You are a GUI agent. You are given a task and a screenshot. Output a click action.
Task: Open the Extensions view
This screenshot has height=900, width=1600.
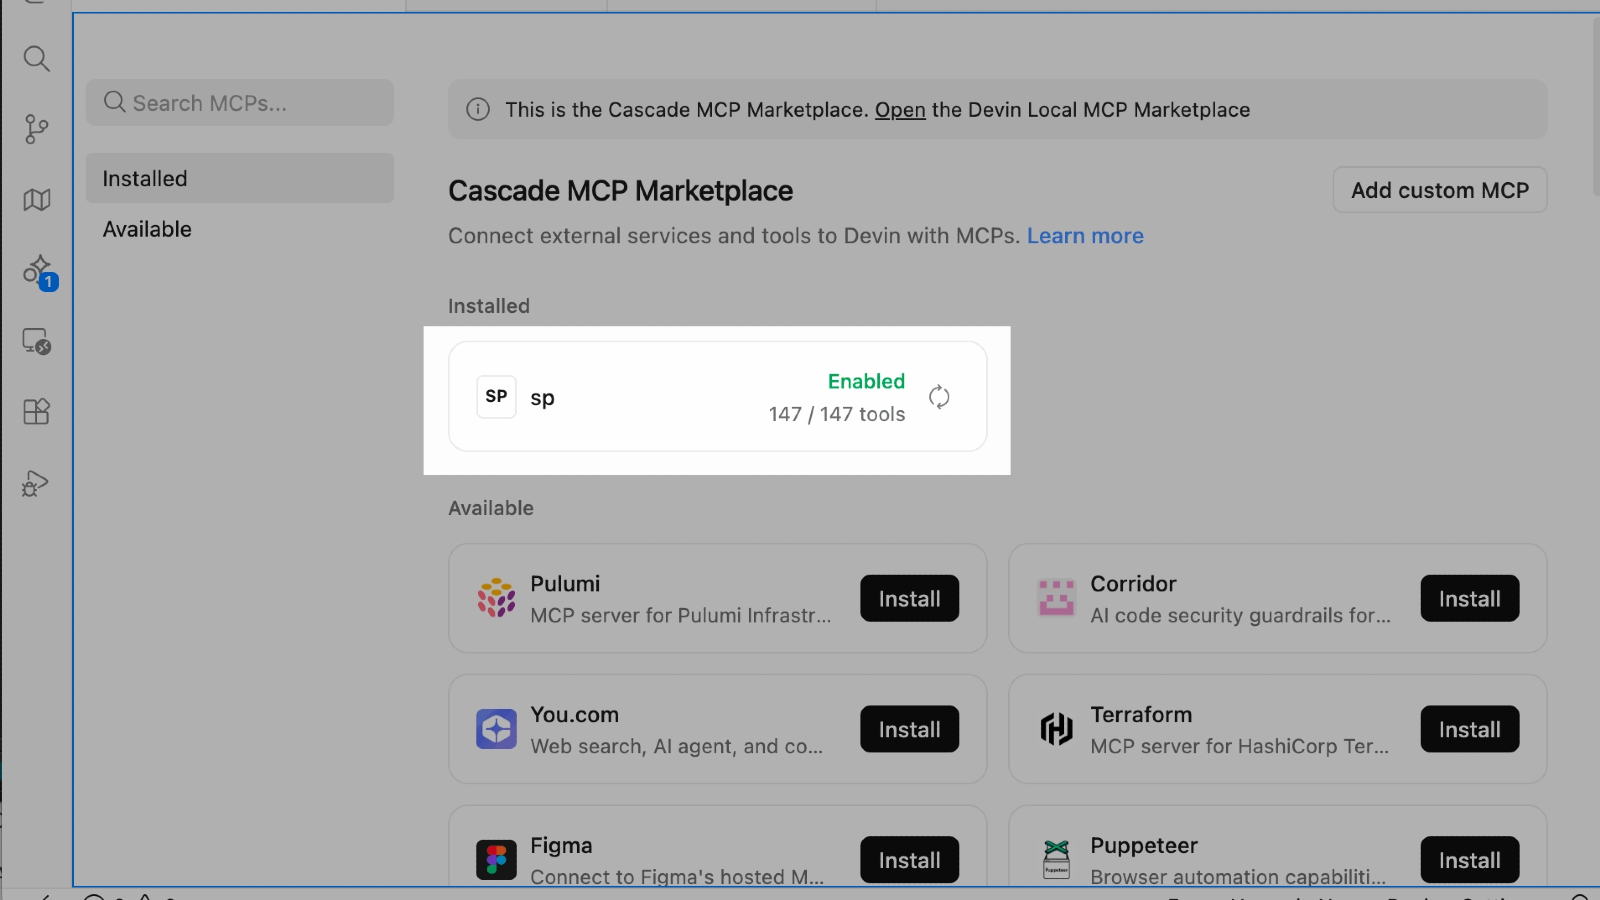pos(37,412)
